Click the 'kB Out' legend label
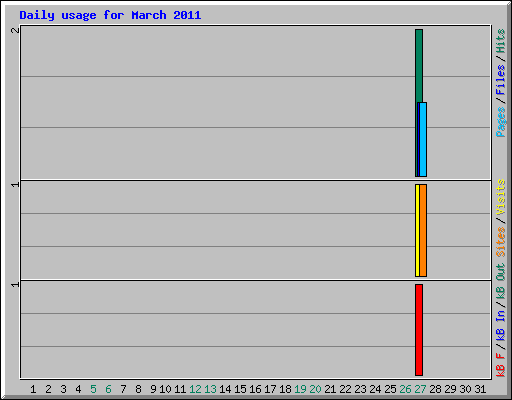Image resolution: width=512 pixels, height=400 pixels. point(500,282)
